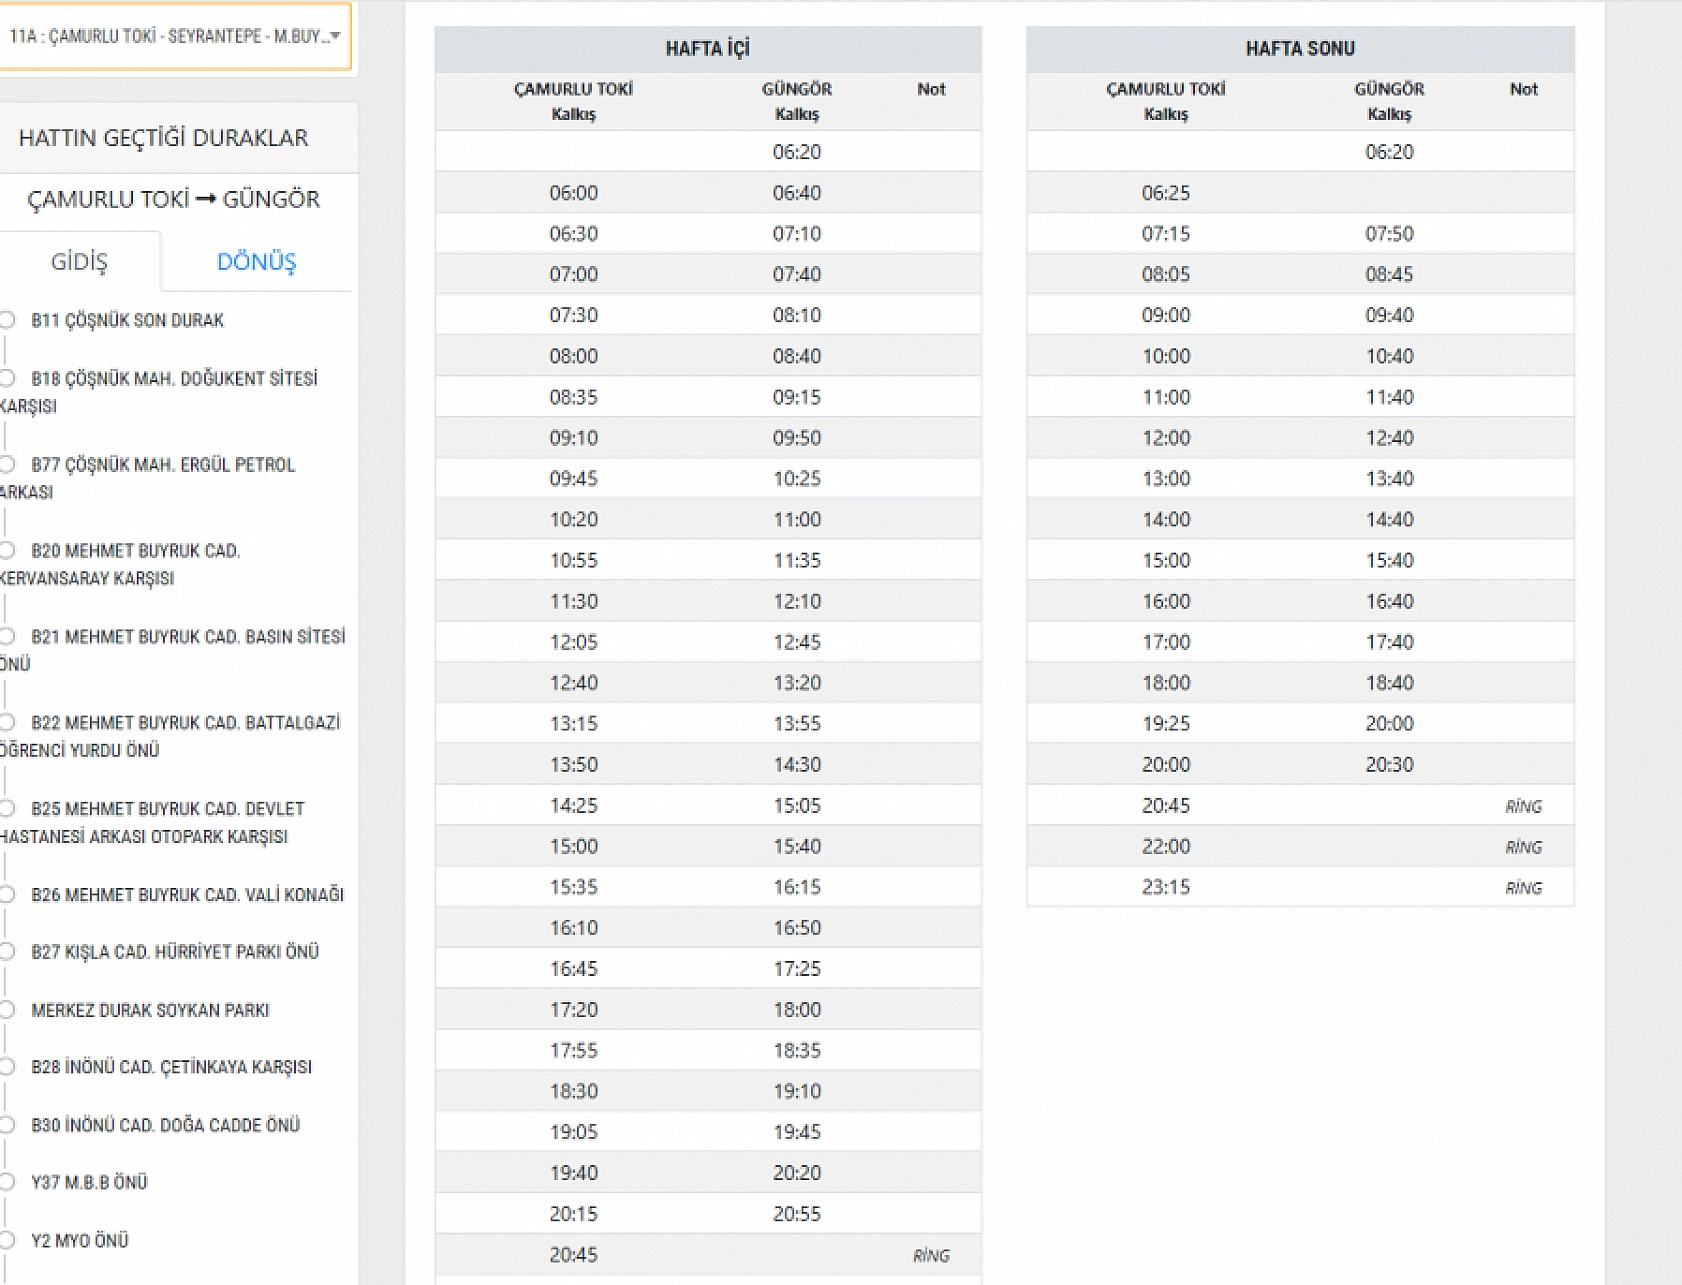The width and height of the screenshot is (1682, 1285).
Task: Select the B11 Çöşnük Son Durak stop
Action: point(127,321)
